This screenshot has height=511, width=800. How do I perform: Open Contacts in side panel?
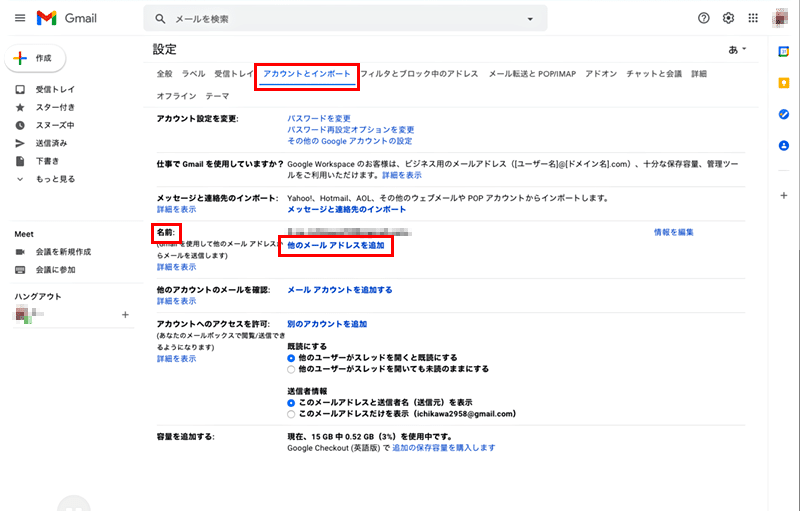tap(784, 146)
